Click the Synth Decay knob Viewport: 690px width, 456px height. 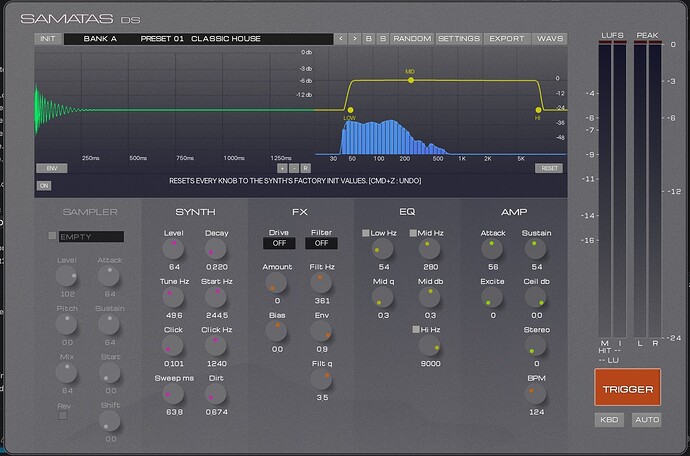point(216,249)
